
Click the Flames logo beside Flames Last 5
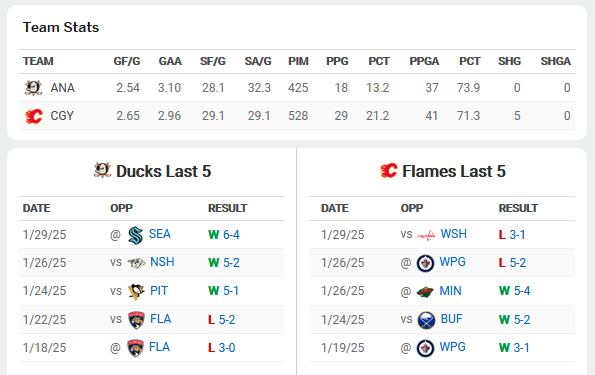389,171
